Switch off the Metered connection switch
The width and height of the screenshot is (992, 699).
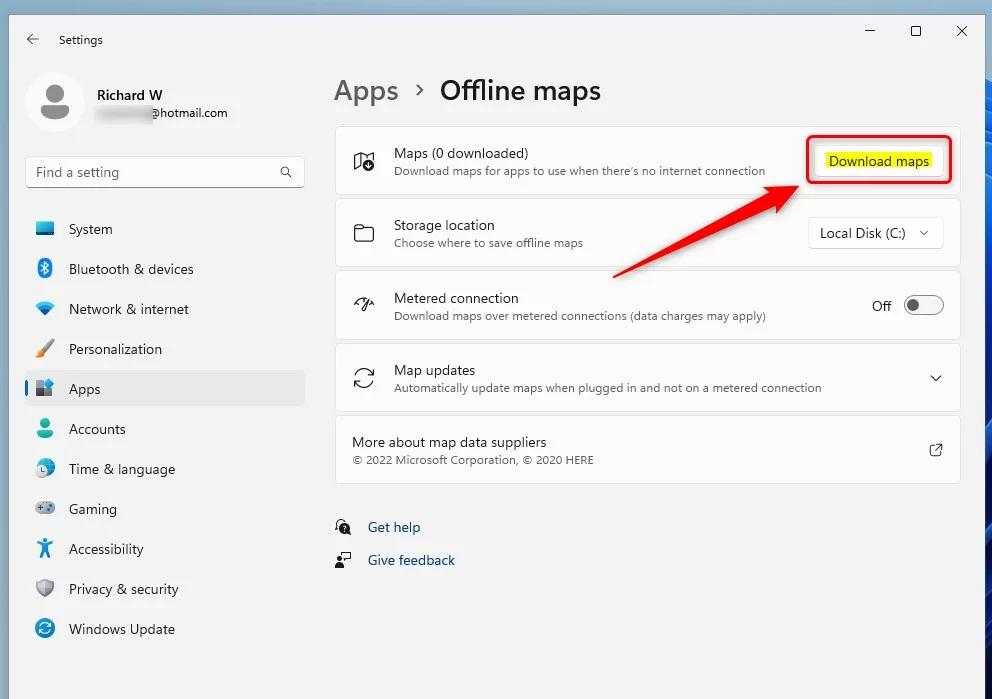(x=922, y=306)
